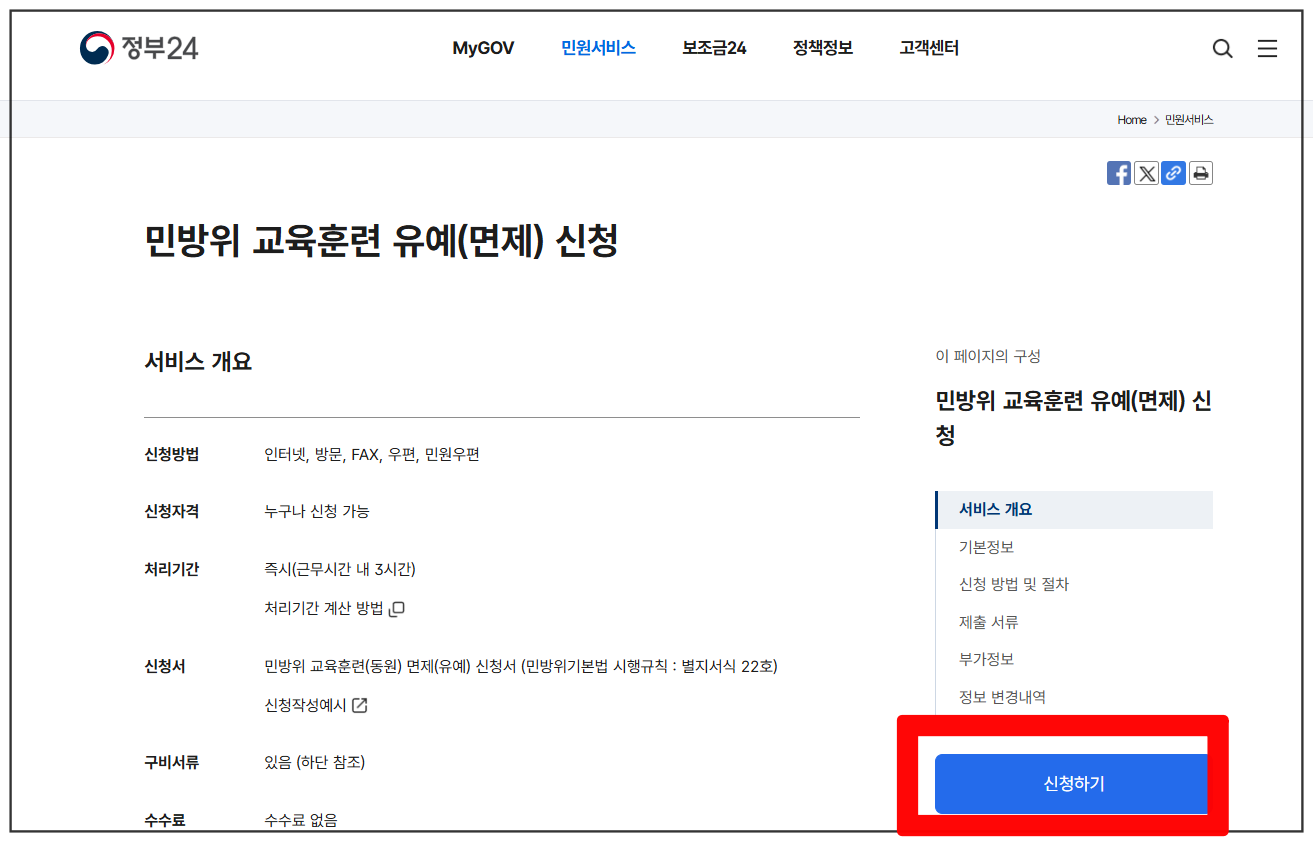Click the copy icon beside 처리기간 계산 방법

pos(394,608)
